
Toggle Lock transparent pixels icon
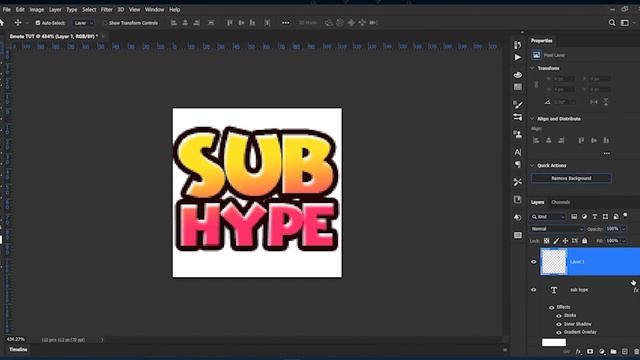click(x=547, y=241)
